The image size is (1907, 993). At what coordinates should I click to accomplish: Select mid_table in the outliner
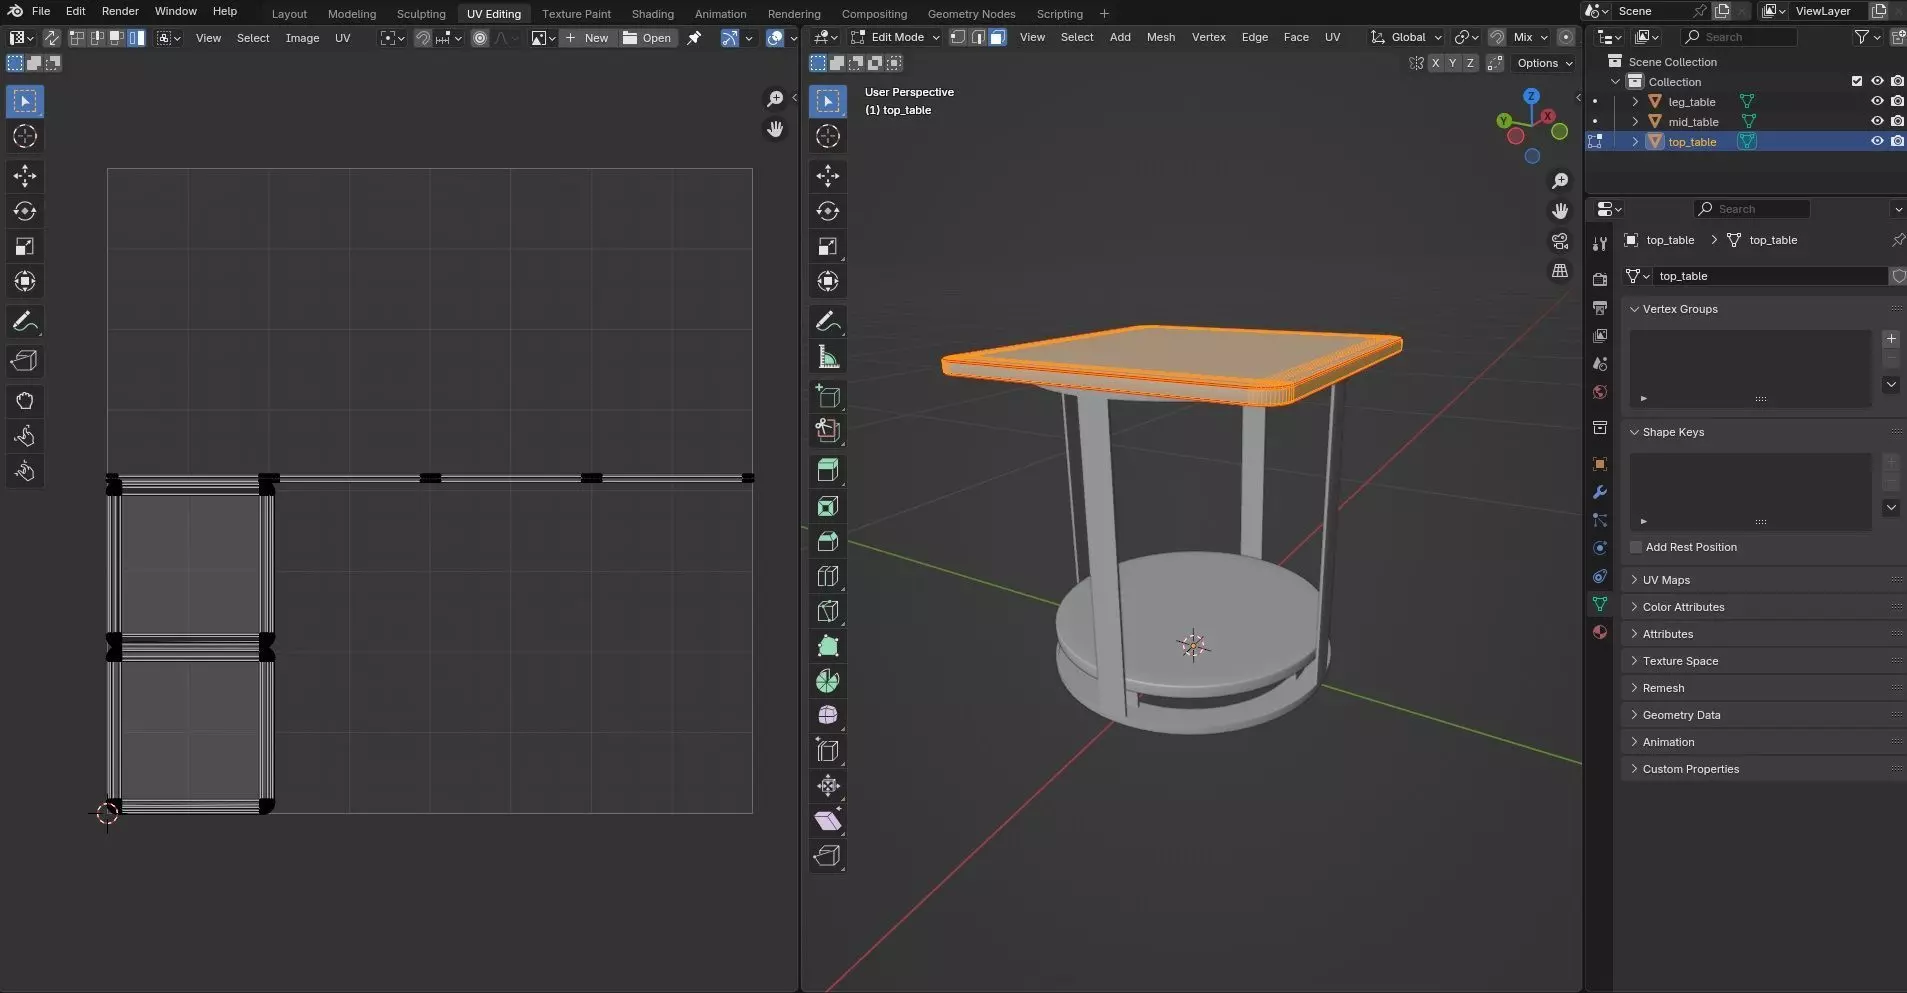pos(1693,122)
